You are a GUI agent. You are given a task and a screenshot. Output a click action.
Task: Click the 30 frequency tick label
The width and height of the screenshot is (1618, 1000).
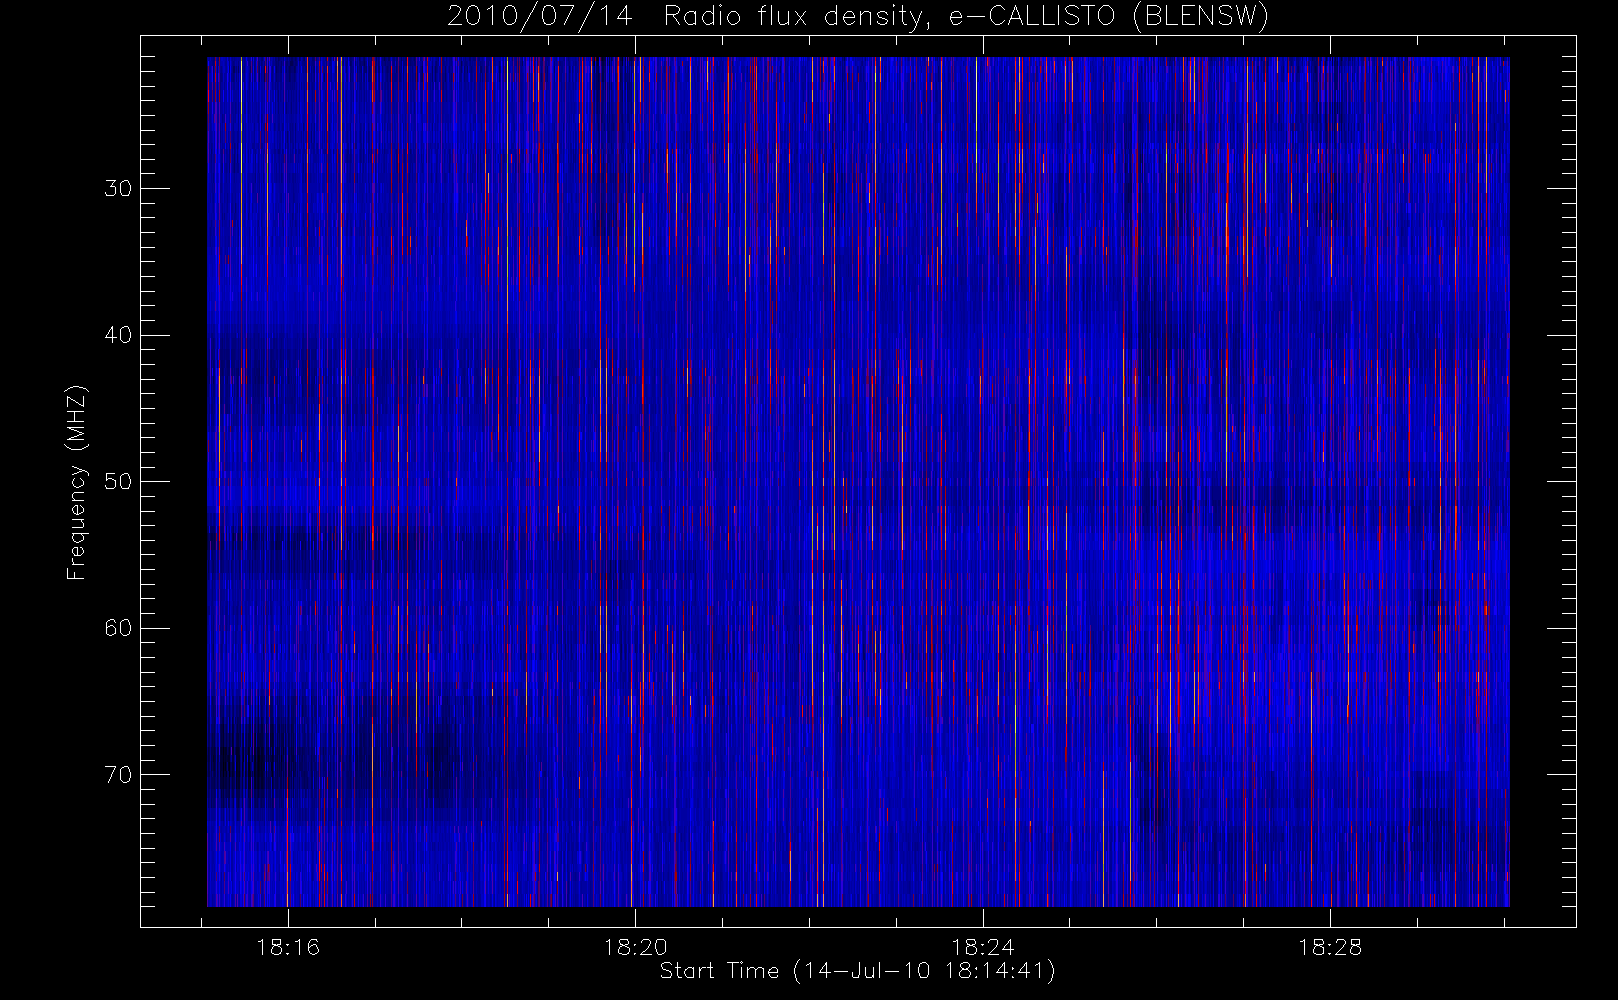(x=118, y=188)
